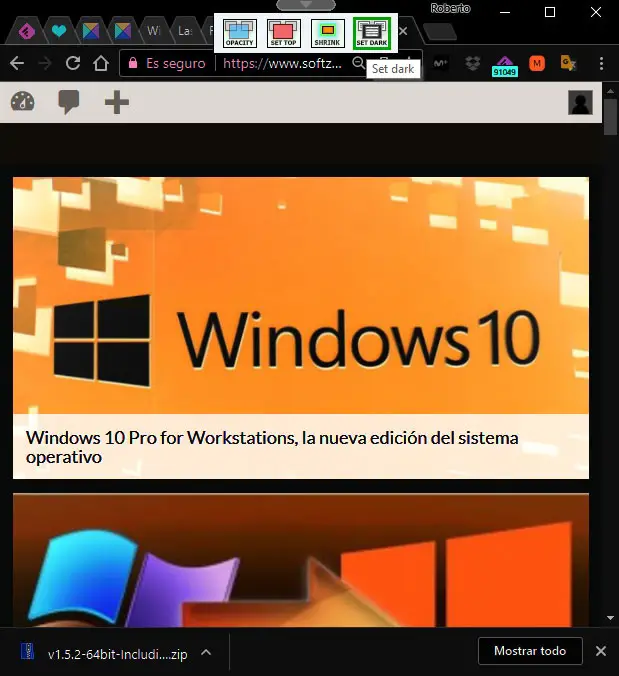Collapse the overlay panel handle arrow
Screen dimensions: 619x676
coord(306,5)
